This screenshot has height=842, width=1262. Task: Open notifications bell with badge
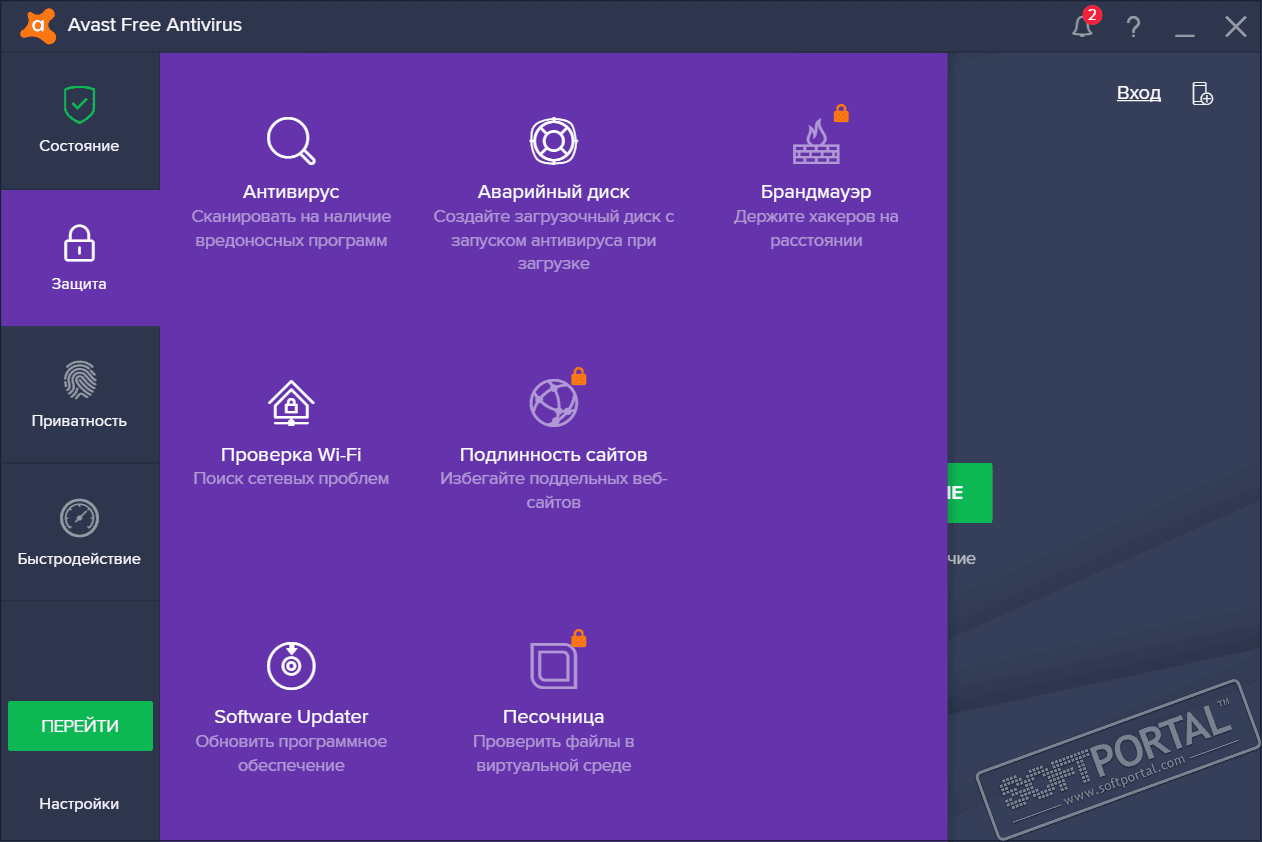tap(1083, 26)
